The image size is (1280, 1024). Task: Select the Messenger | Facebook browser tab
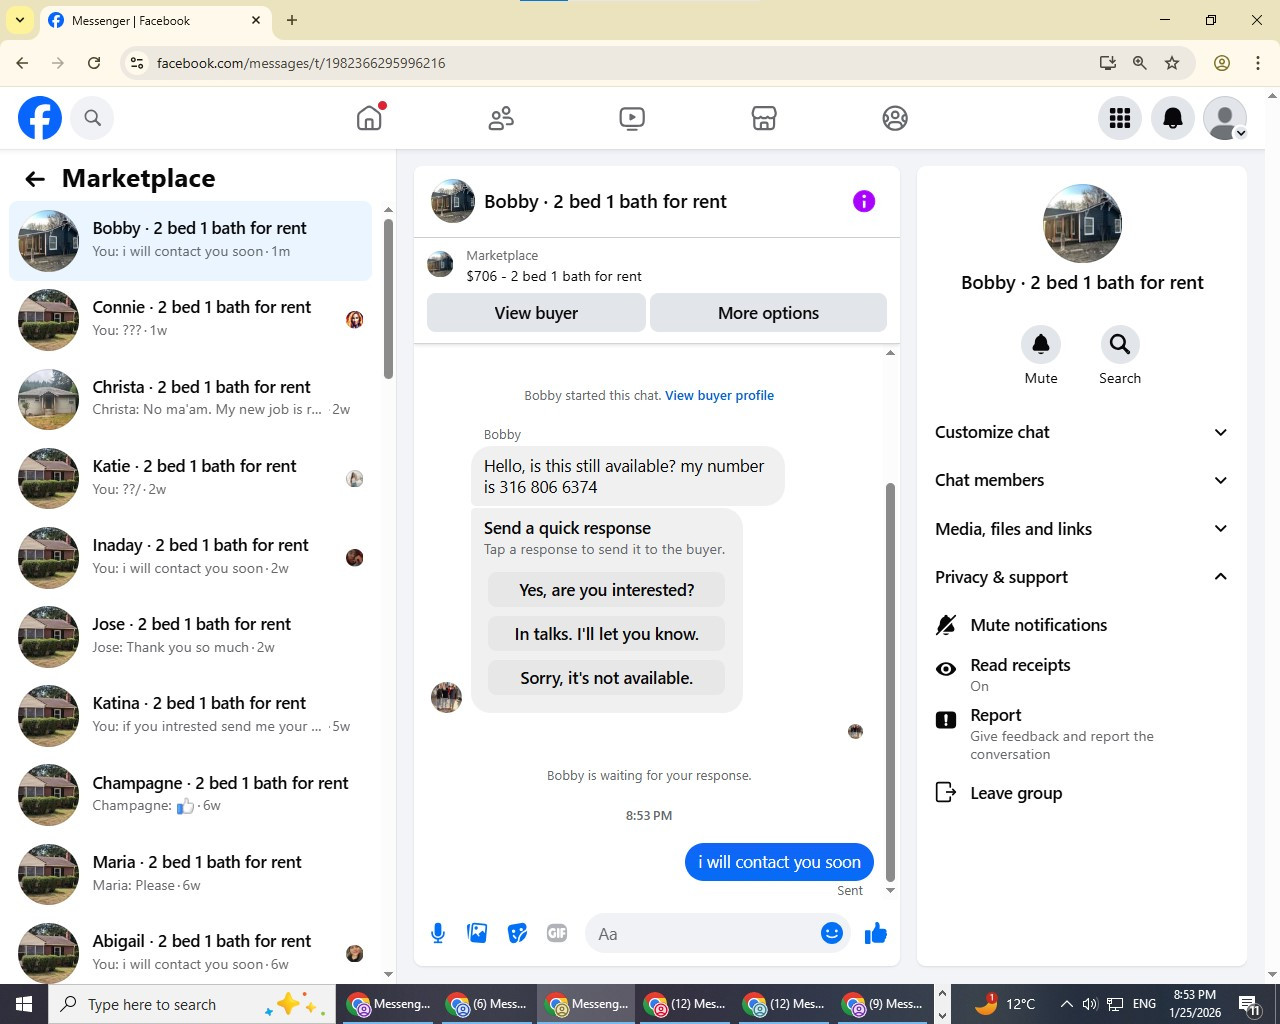pyautogui.click(x=155, y=20)
